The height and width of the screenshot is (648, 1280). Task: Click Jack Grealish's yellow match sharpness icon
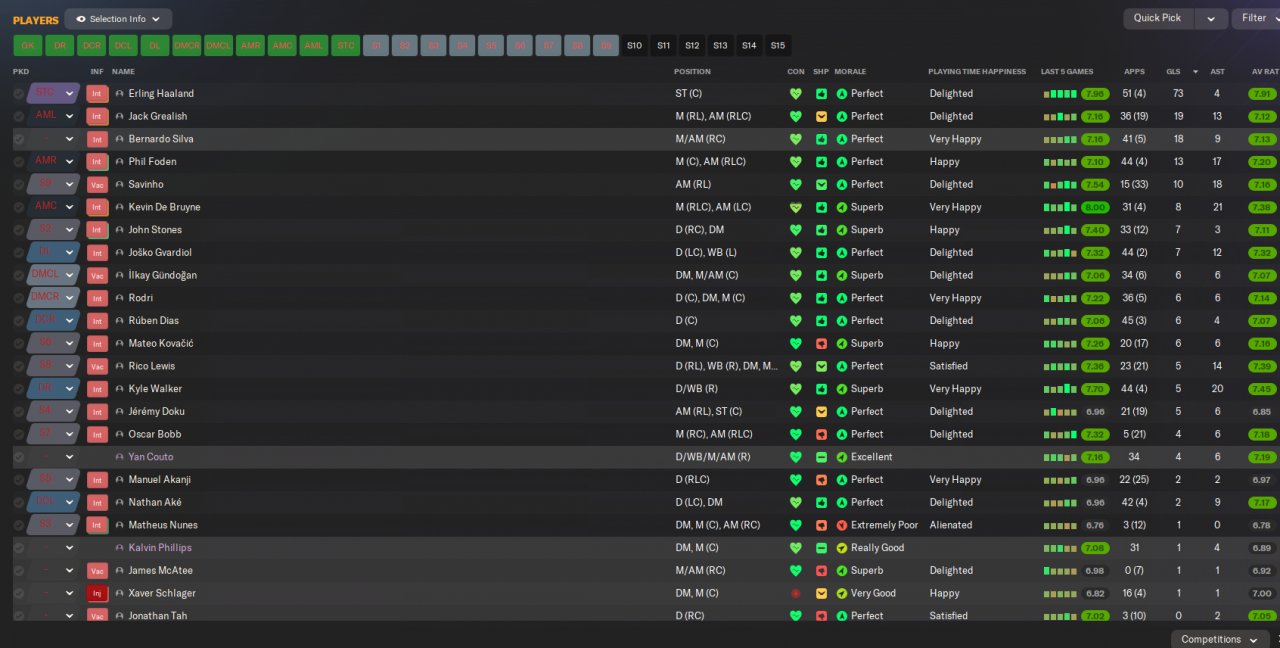tap(821, 117)
